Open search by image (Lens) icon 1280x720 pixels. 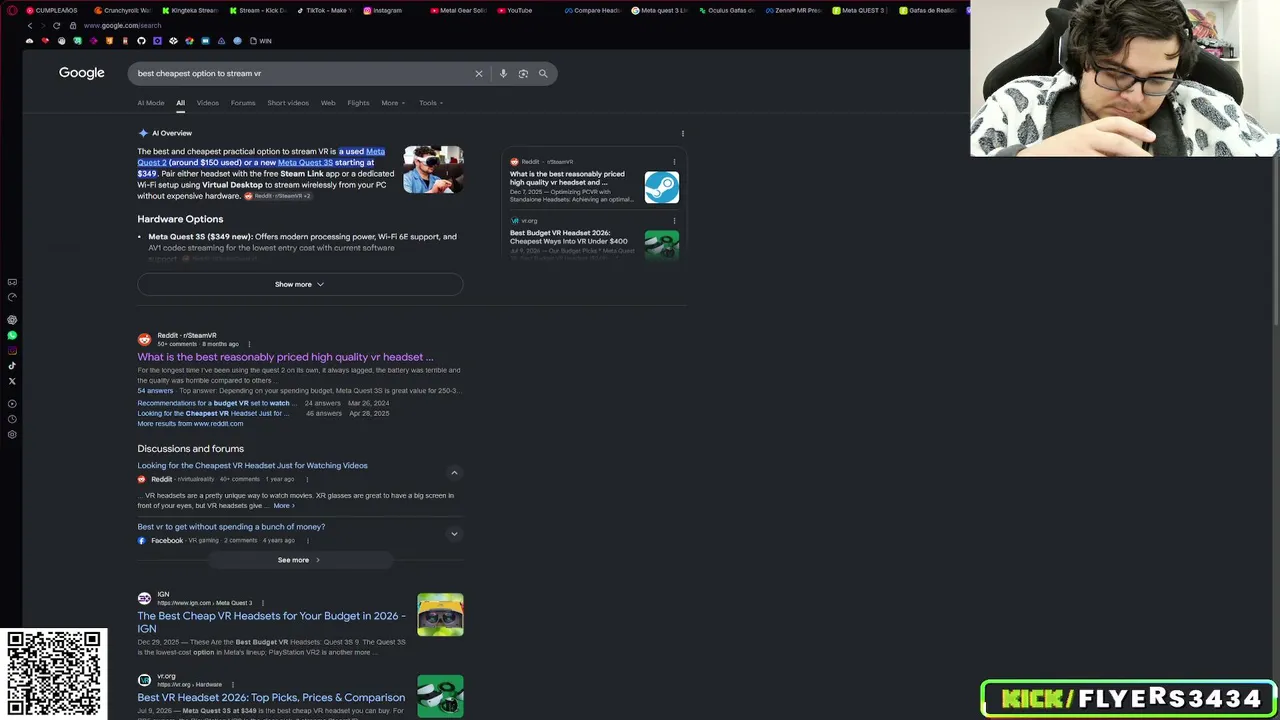523,73
